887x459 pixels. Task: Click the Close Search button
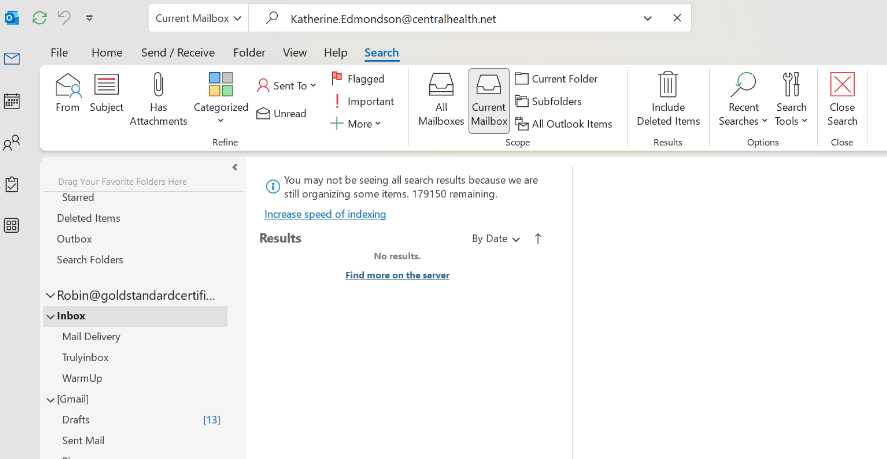click(842, 99)
